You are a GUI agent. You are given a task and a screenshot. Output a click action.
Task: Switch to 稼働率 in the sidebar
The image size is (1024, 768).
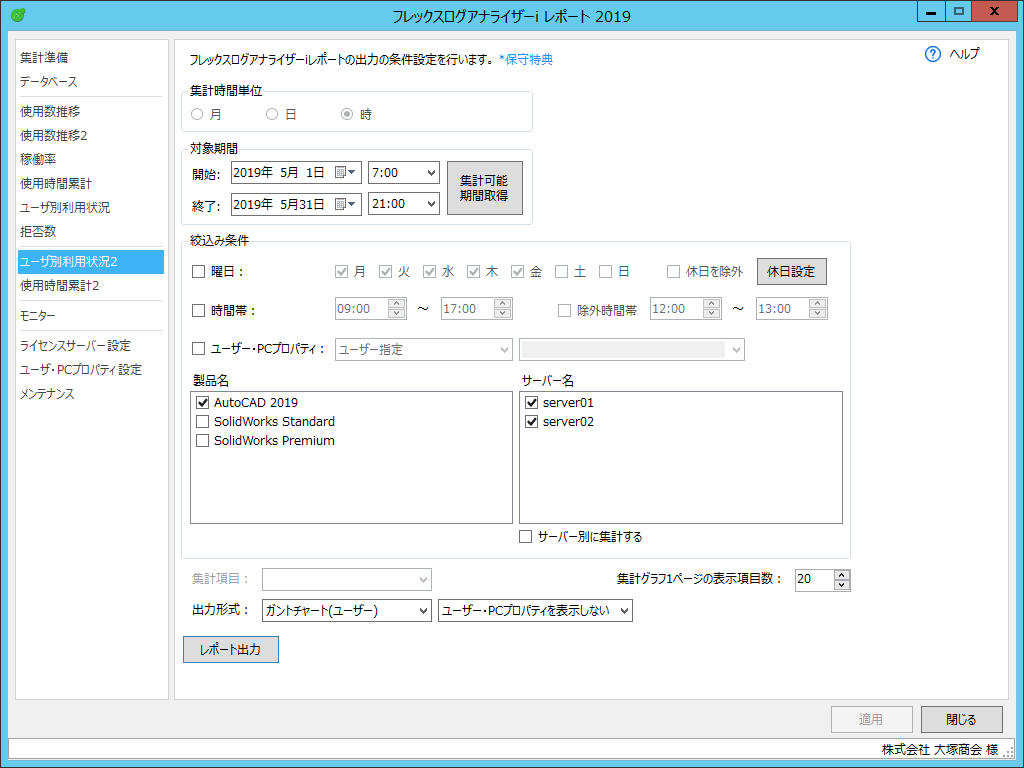coord(38,159)
